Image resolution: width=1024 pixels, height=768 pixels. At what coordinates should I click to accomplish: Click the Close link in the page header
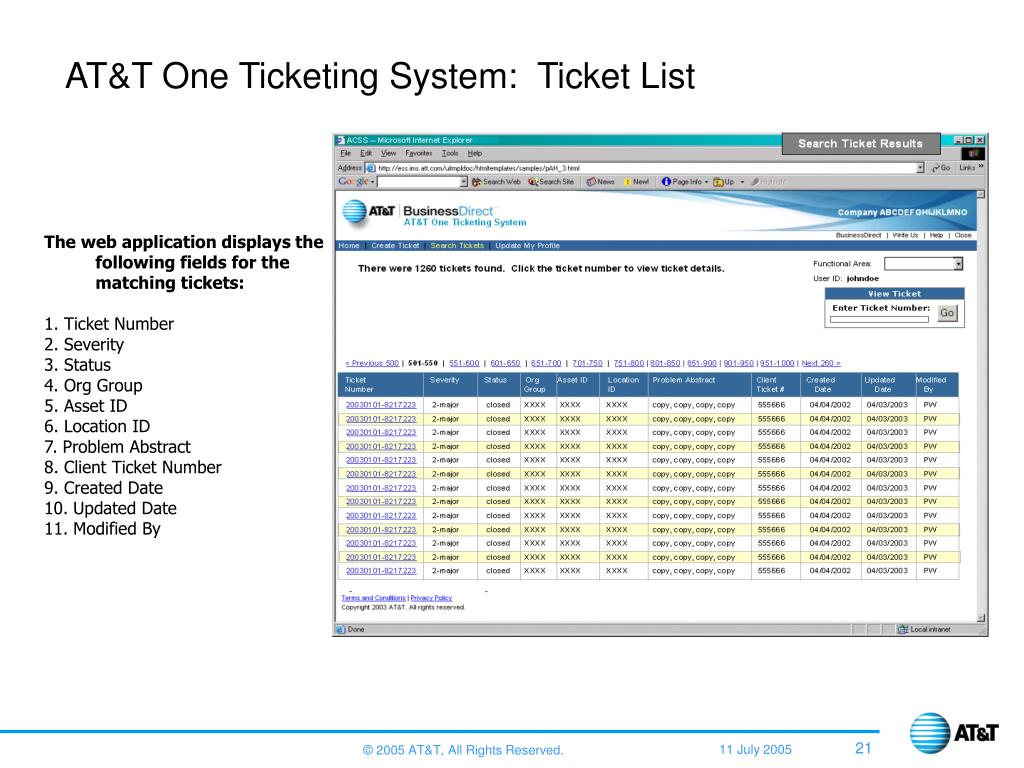(x=963, y=235)
